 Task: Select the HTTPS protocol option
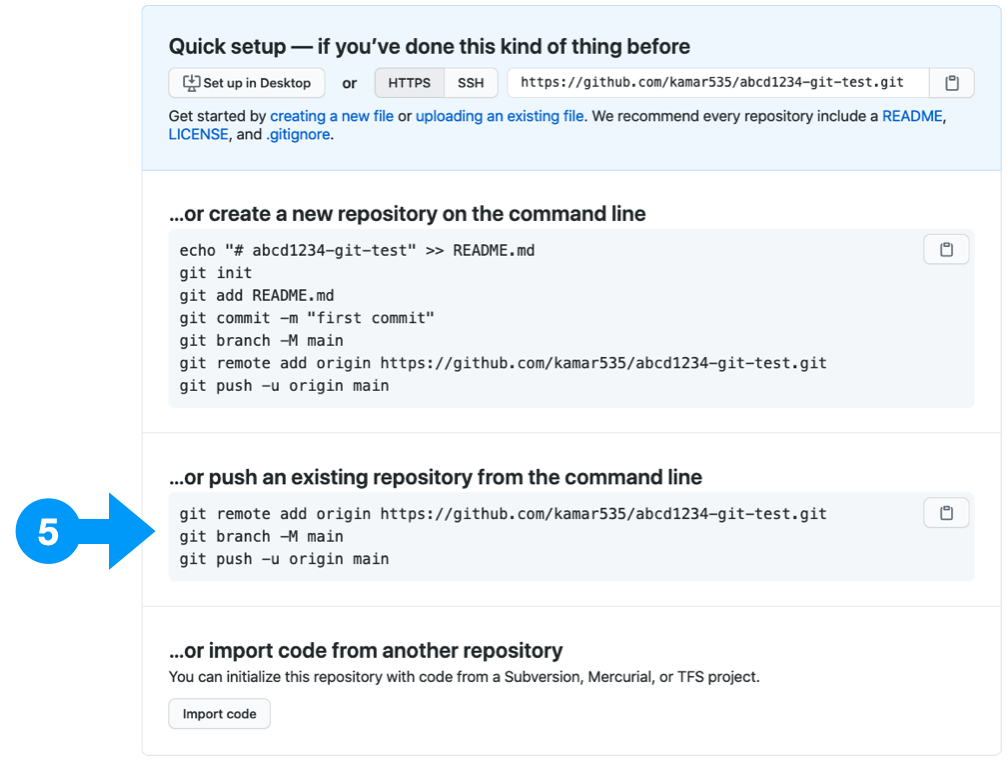[x=409, y=83]
